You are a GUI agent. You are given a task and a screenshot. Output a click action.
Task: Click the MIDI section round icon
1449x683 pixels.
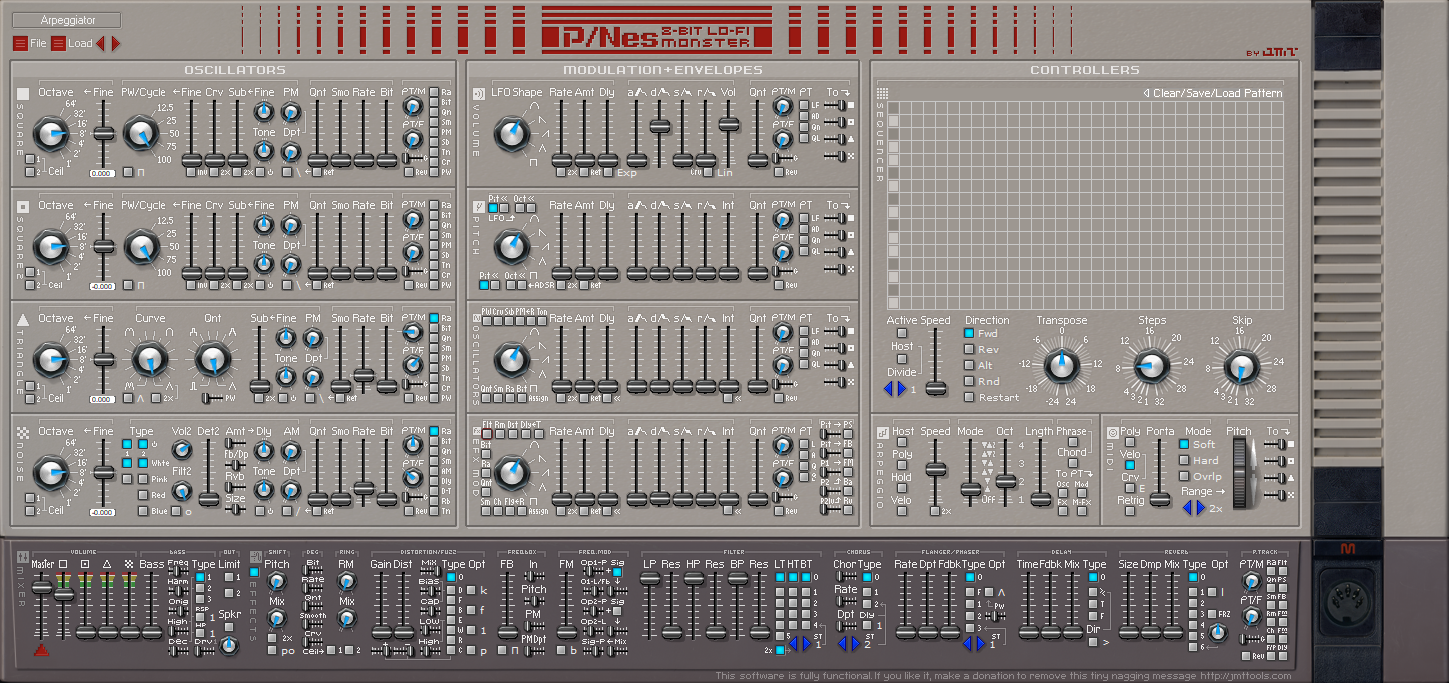pos(1112,432)
